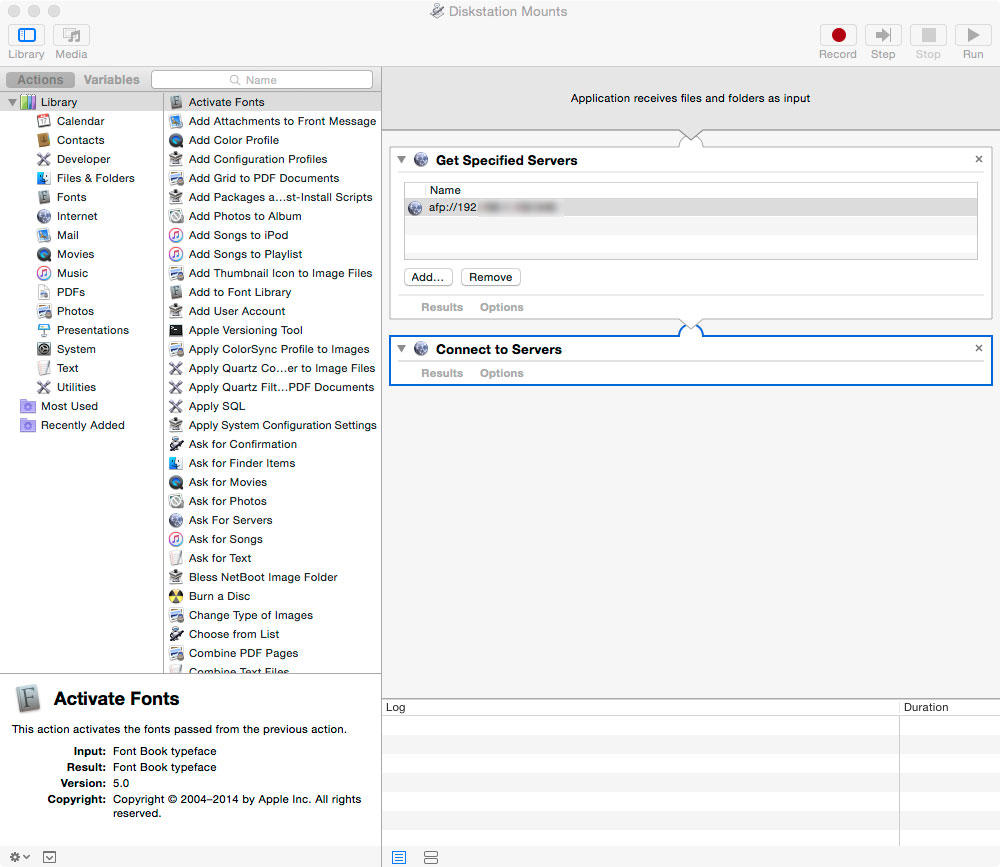Switch to the Variables tab
The width and height of the screenshot is (1000, 867).
pos(112,80)
